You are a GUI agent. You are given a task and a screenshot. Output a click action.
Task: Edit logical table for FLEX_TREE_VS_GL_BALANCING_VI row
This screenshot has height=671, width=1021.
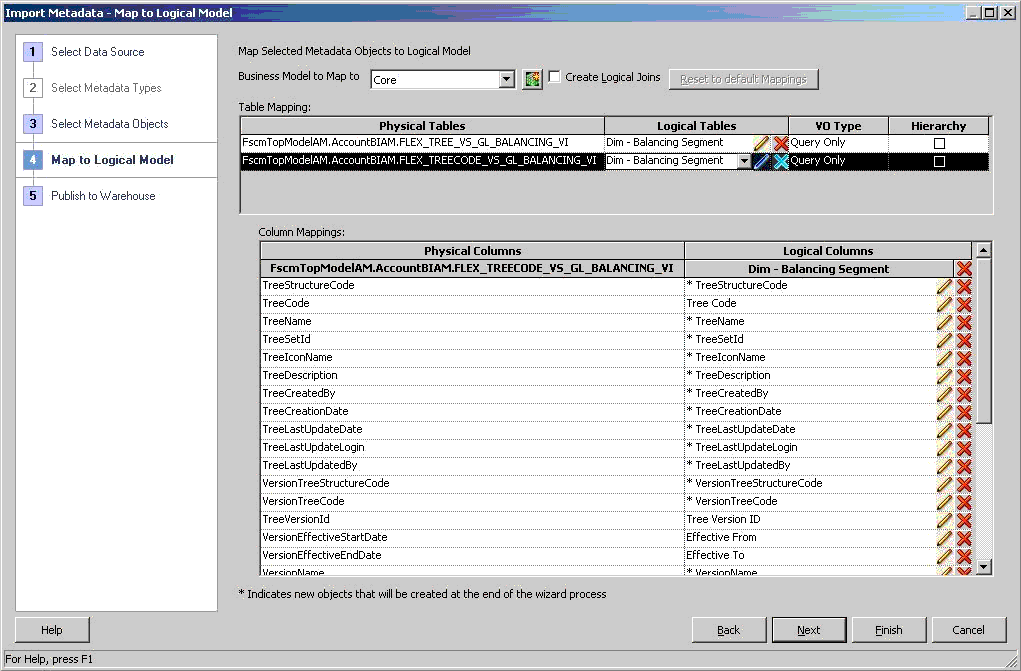click(761, 143)
